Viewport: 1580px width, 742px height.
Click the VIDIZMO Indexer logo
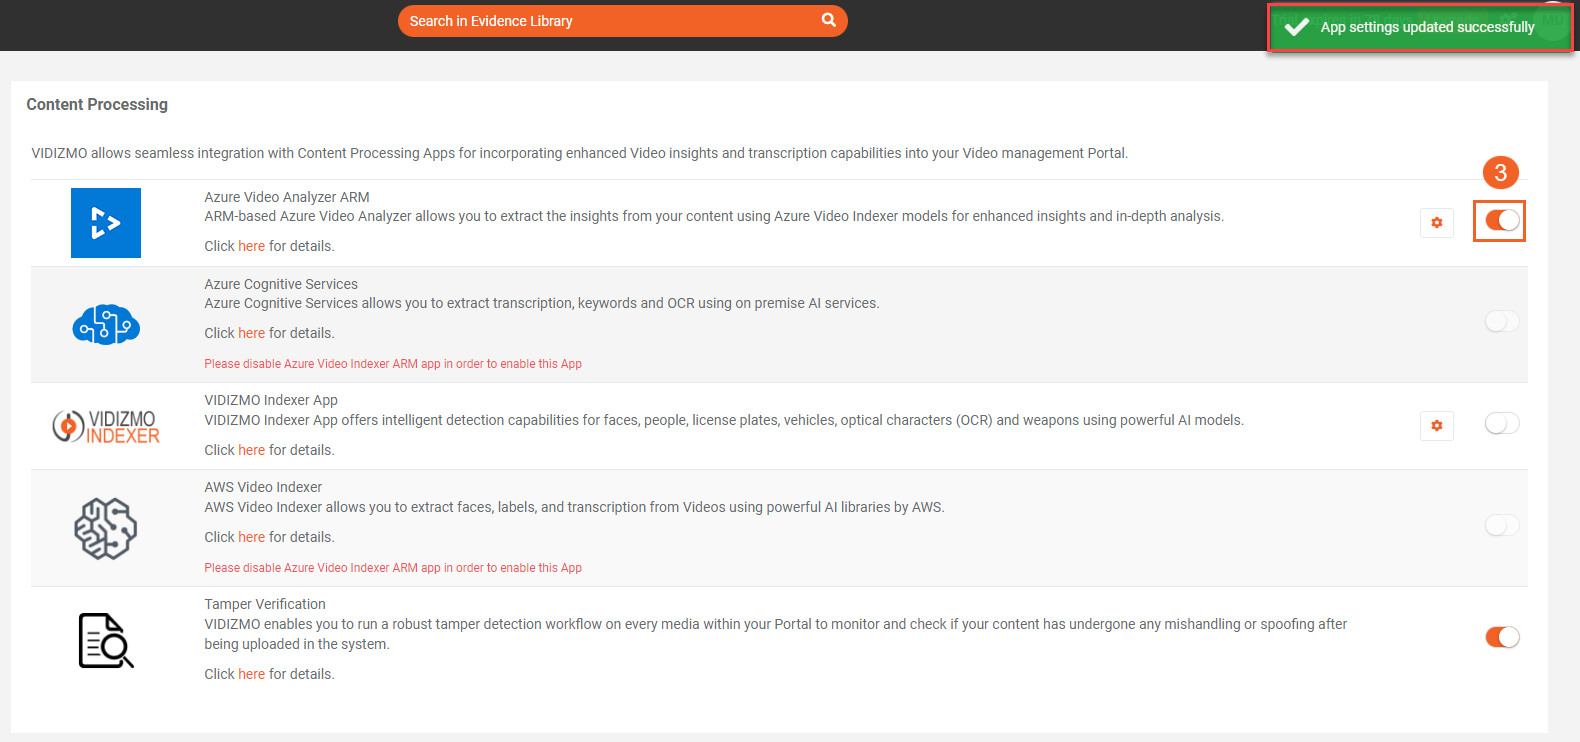(x=106, y=427)
